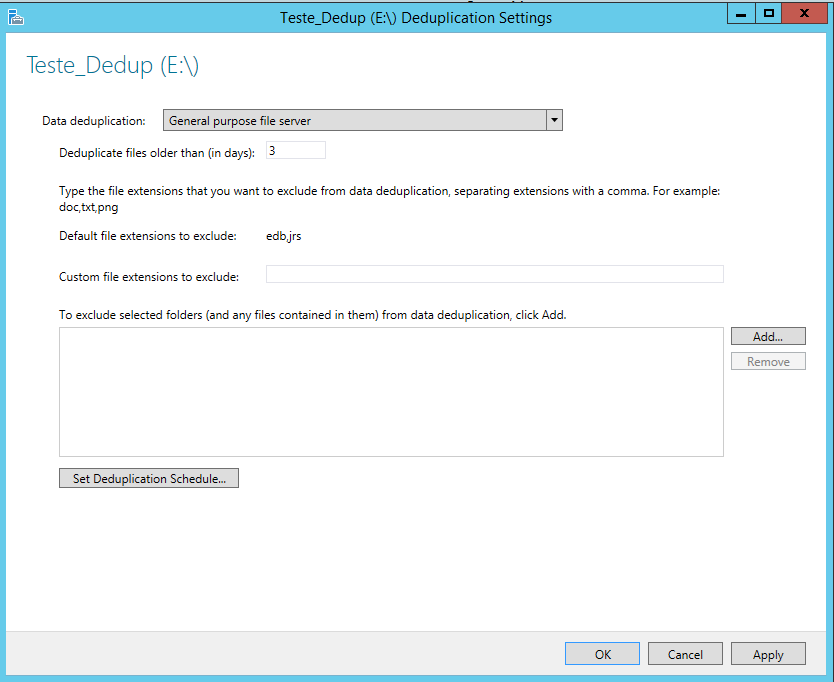
Task: Apply the deduplication settings
Action: pyautogui.click(x=768, y=654)
